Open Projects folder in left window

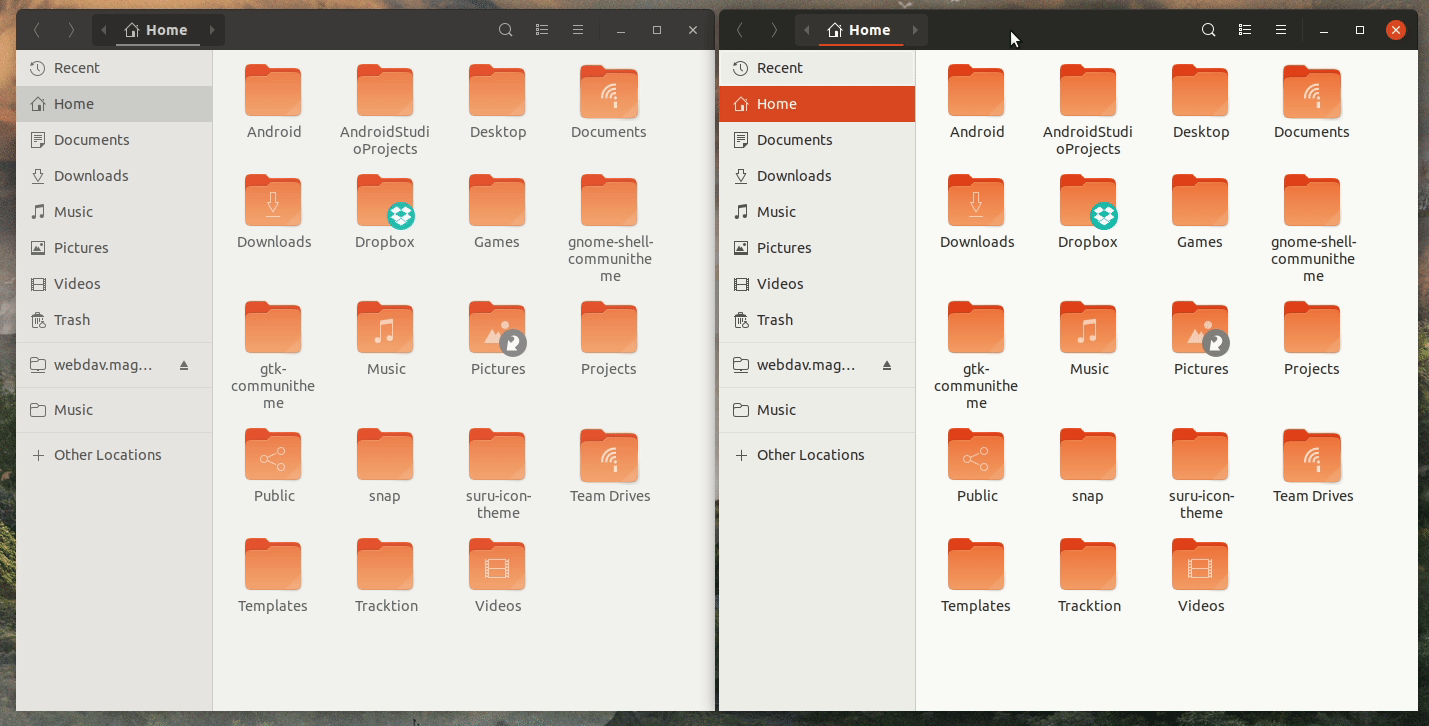(609, 328)
